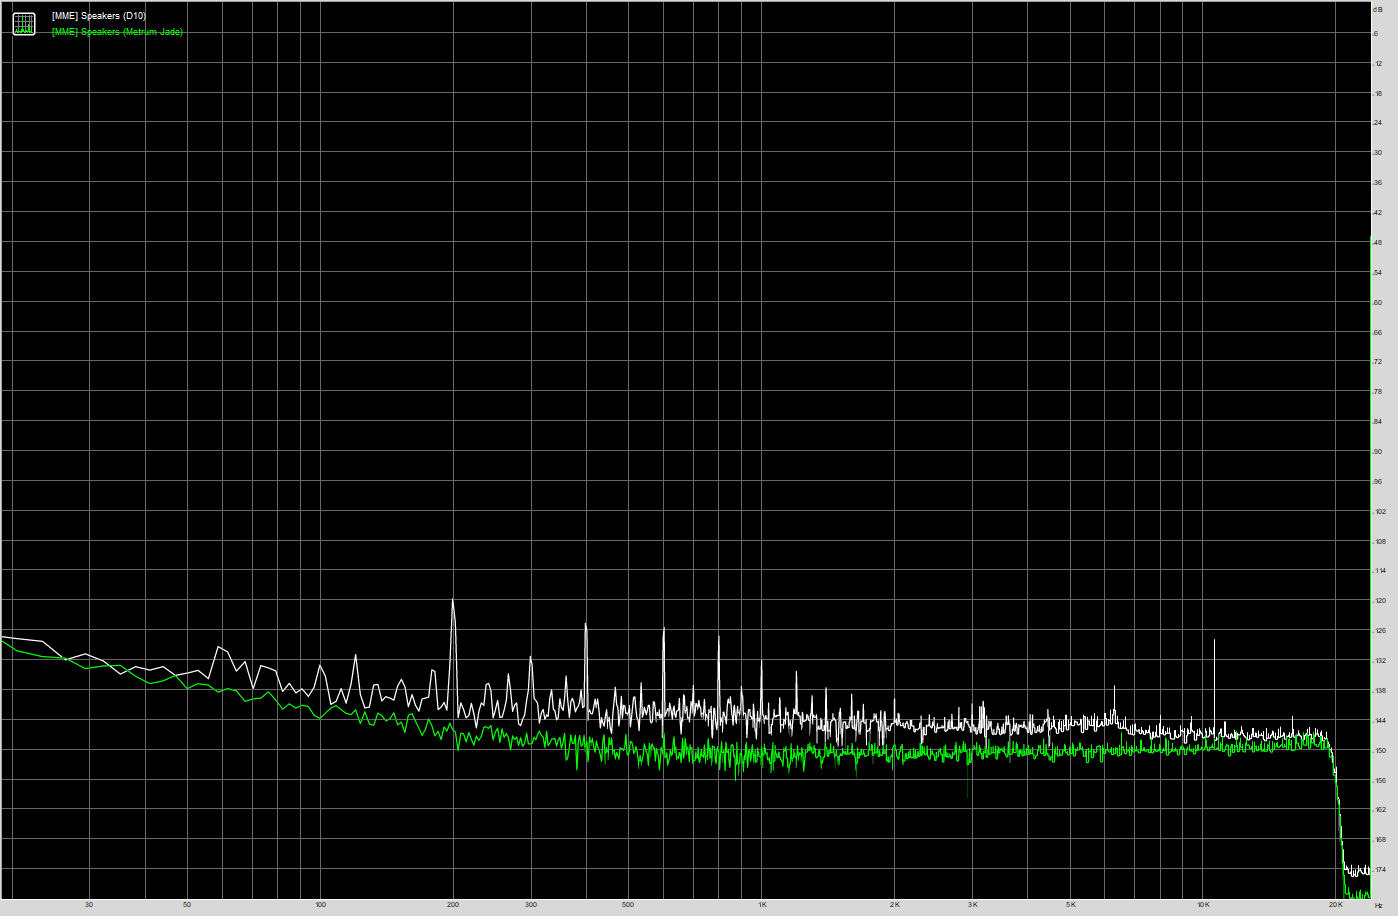Click the -150 mark on the dB scale
Screen dimensions: 1398x916
coord(1380,750)
